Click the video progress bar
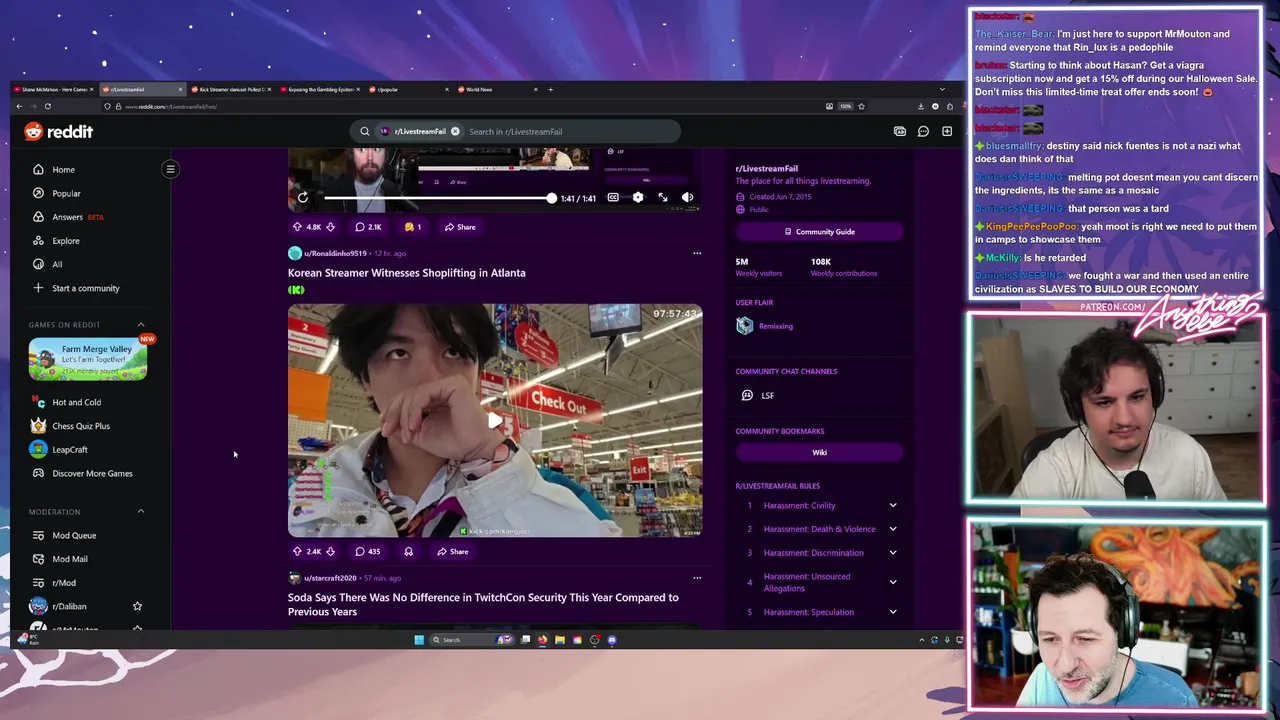1280x720 pixels. (438, 198)
